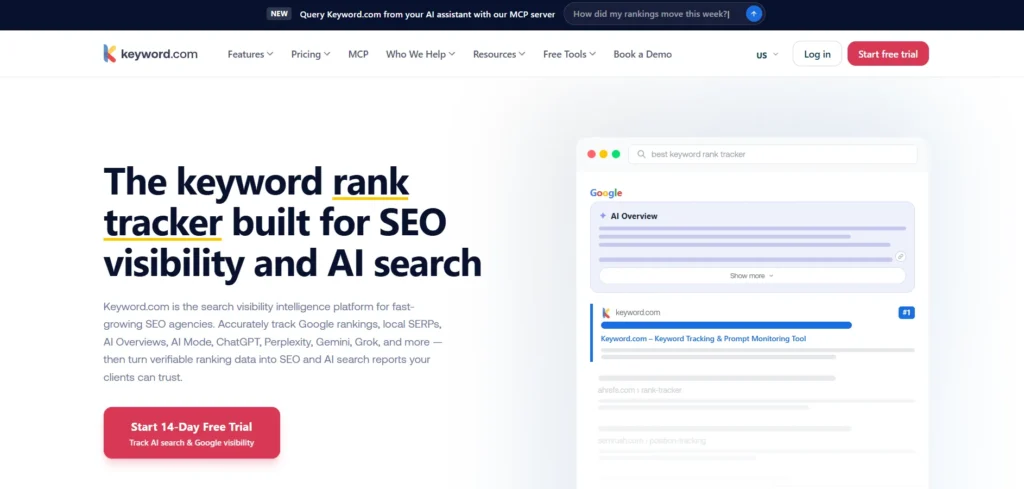Click the keyword.com logo in header
This screenshot has height=489, width=1024.
point(150,54)
